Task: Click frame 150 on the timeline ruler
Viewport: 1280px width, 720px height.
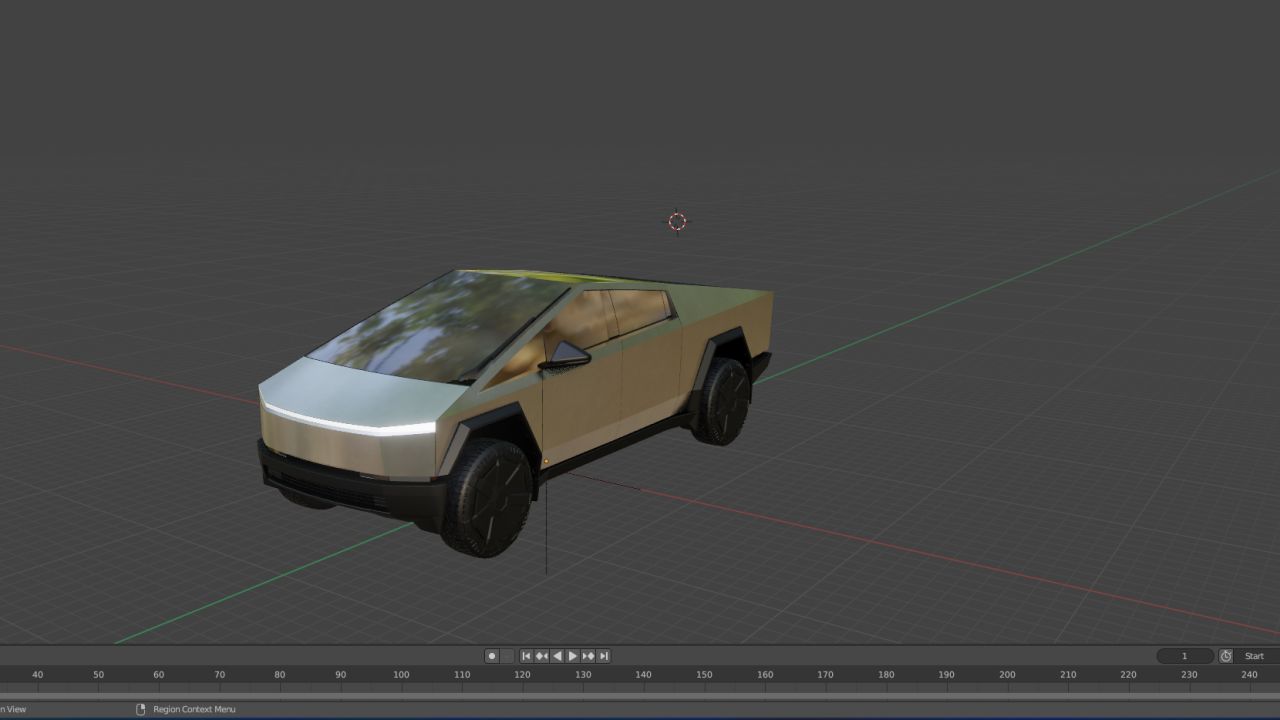Action: tap(704, 675)
